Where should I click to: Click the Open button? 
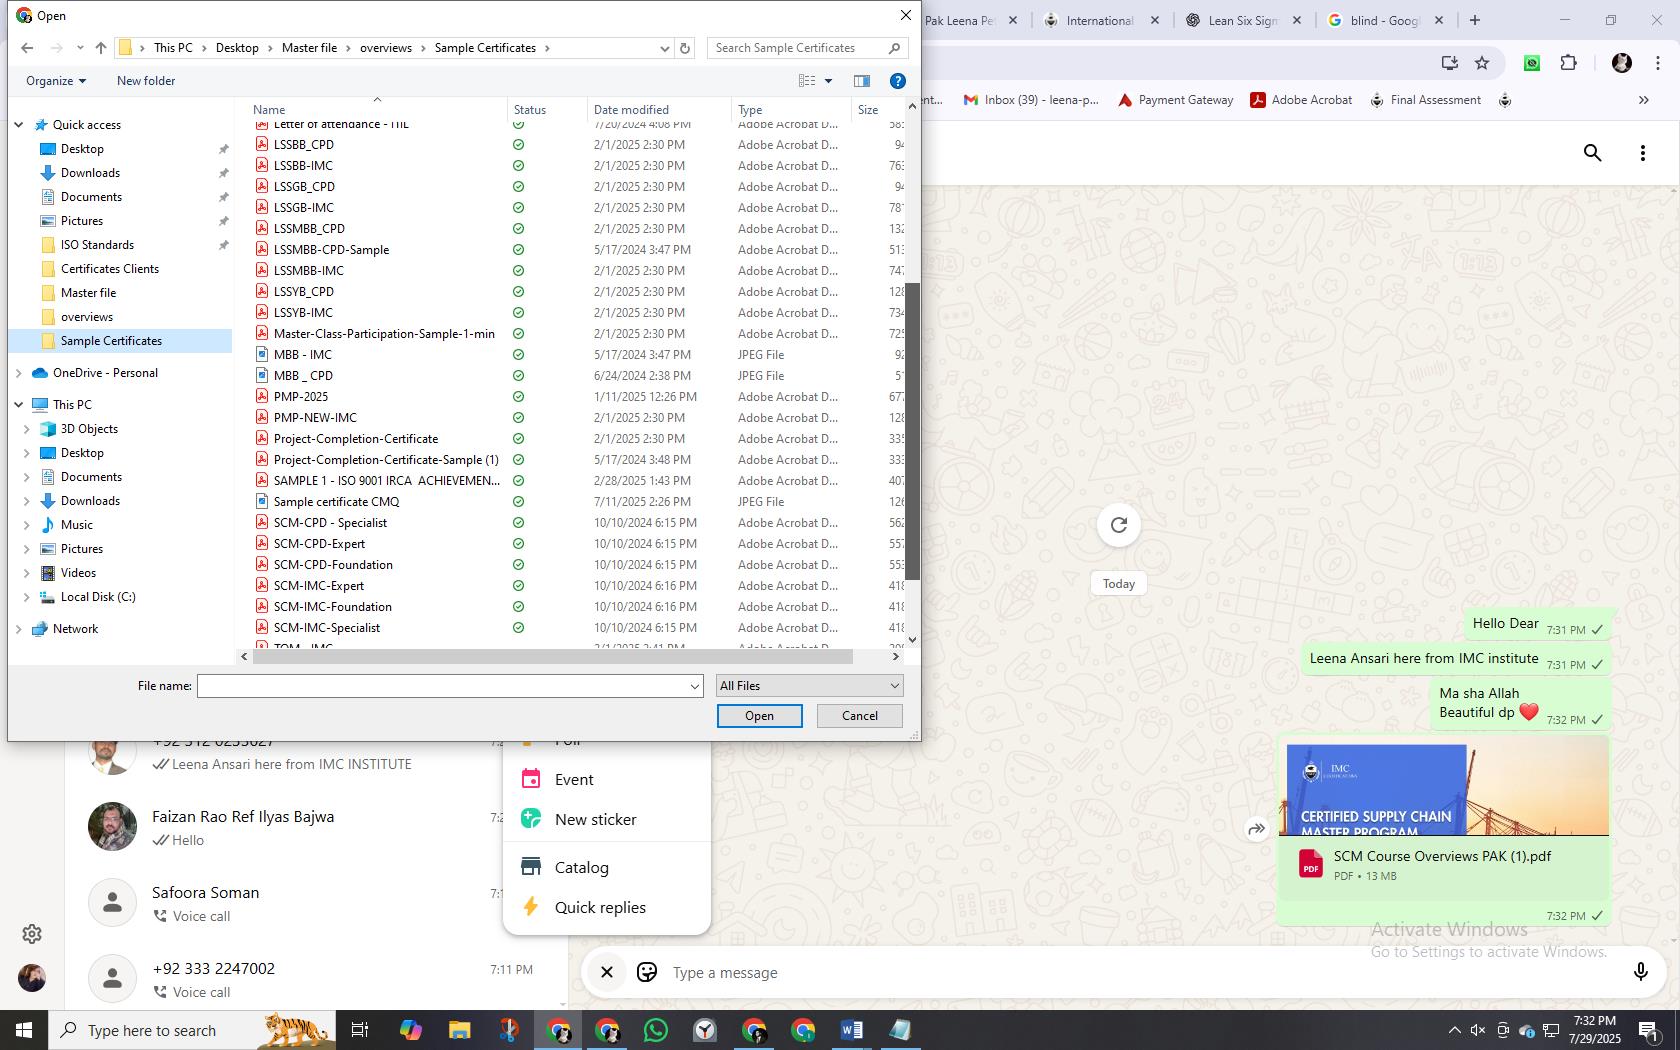(759, 716)
